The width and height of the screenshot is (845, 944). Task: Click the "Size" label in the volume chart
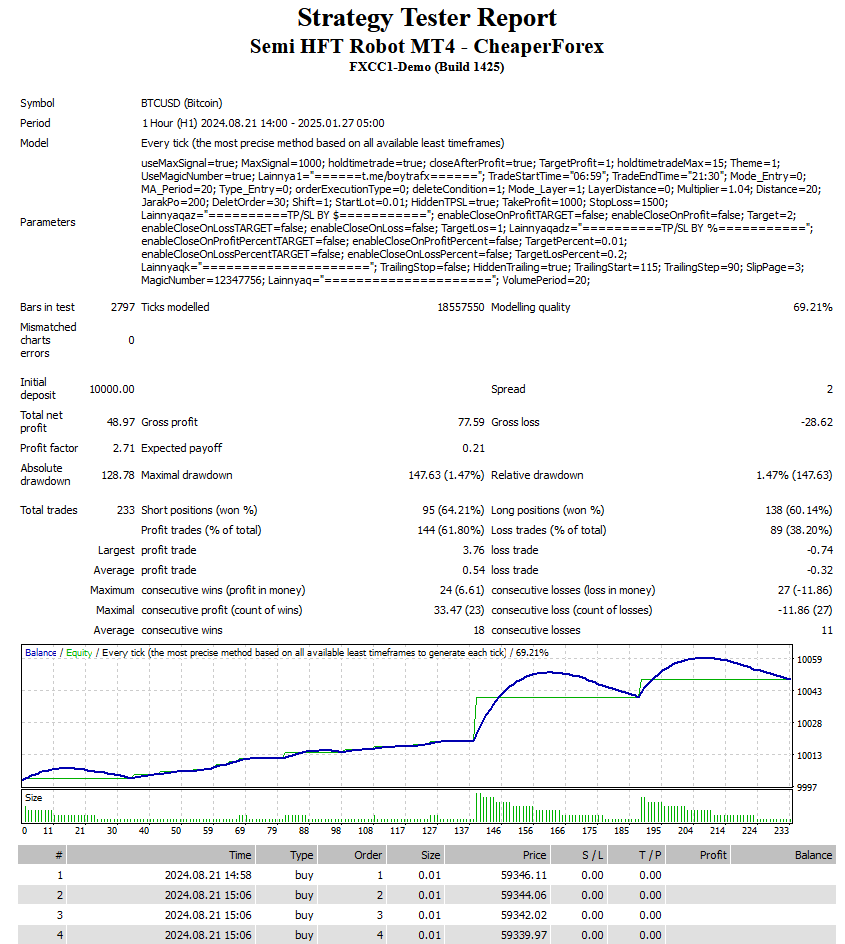click(x=34, y=798)
